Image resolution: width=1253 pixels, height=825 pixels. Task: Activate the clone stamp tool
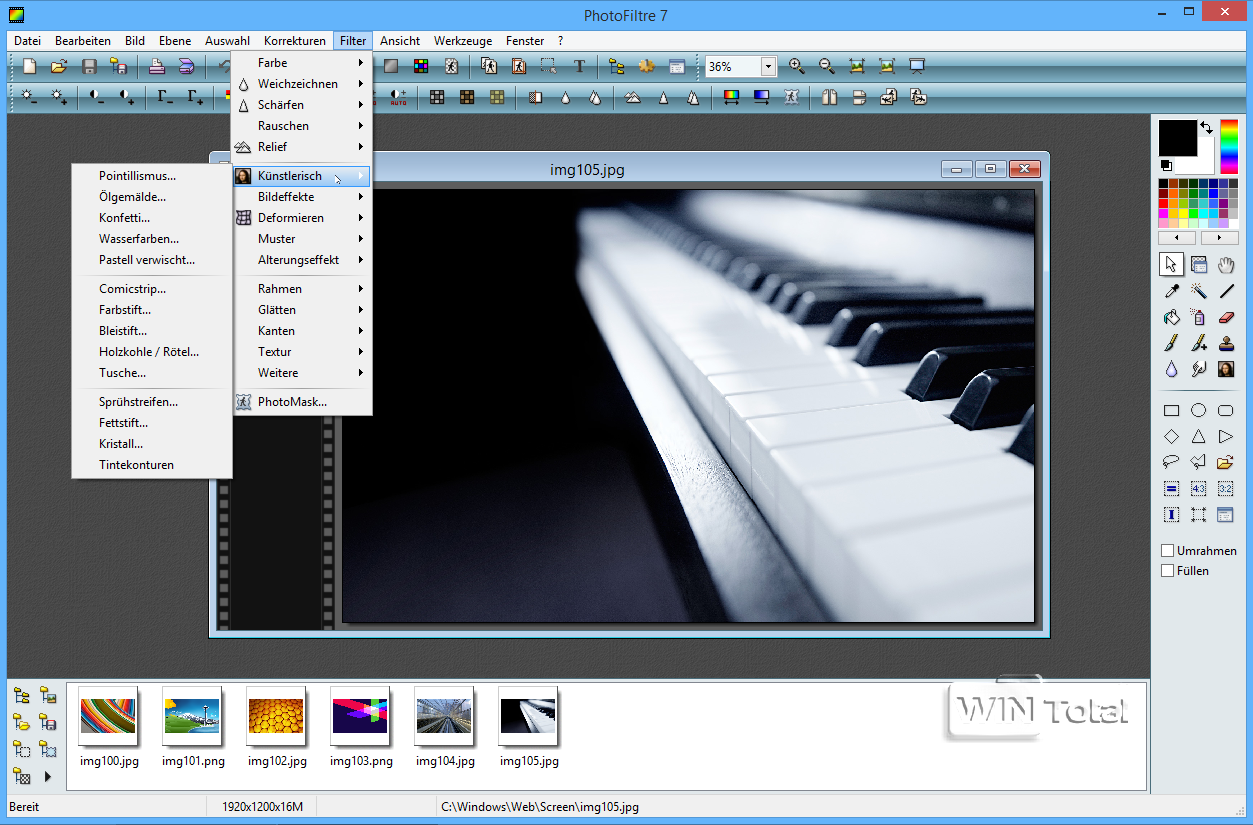pos(1226,343)
